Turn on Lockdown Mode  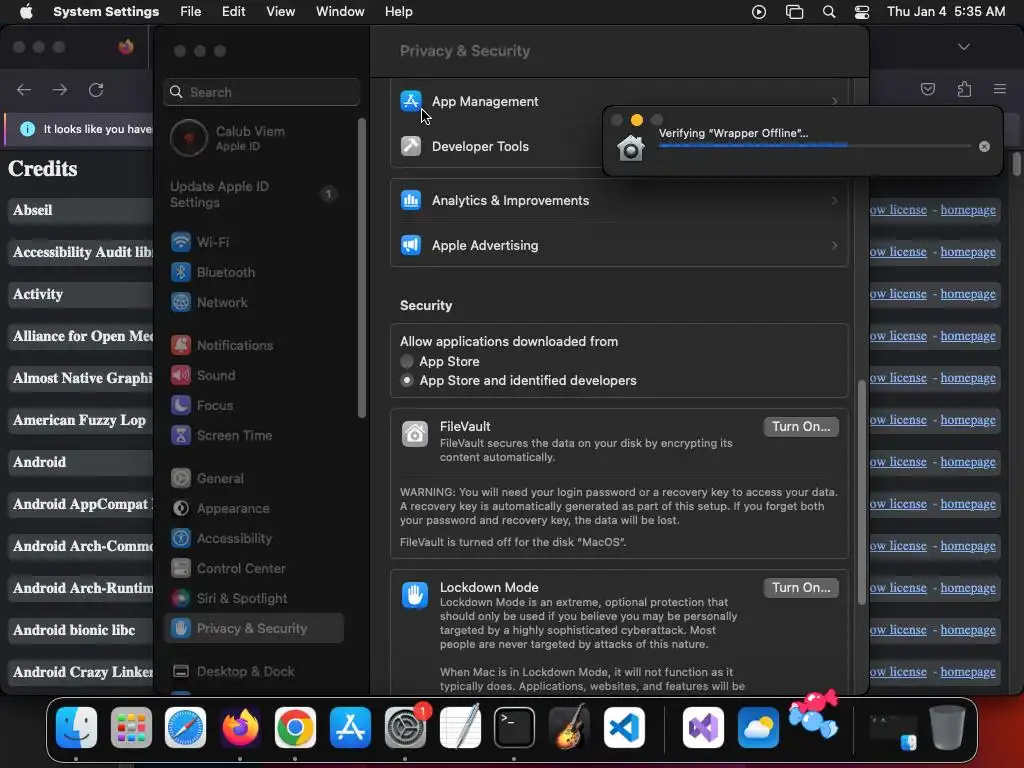801,588
